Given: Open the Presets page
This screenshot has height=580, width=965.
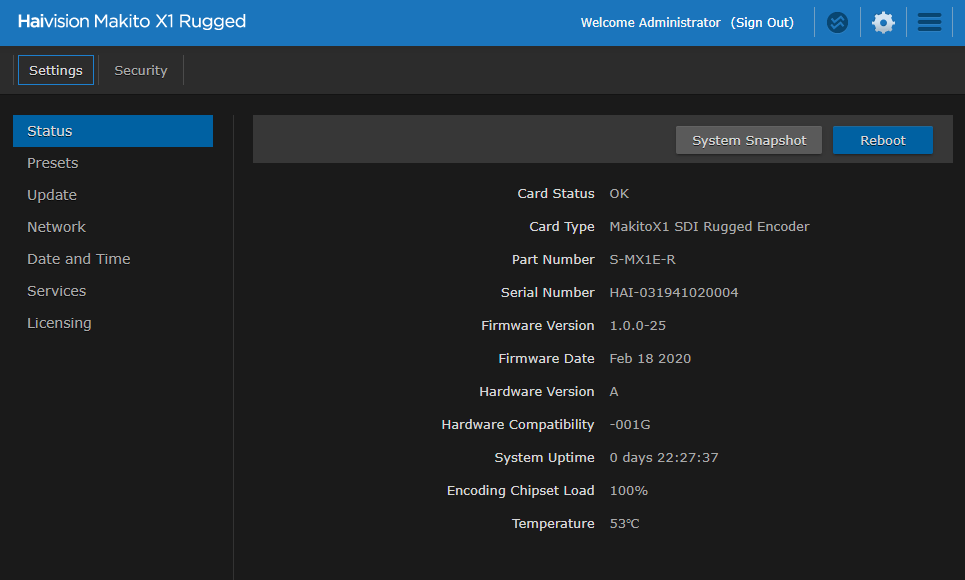Looking at the screenshot, I should (53, 162).
